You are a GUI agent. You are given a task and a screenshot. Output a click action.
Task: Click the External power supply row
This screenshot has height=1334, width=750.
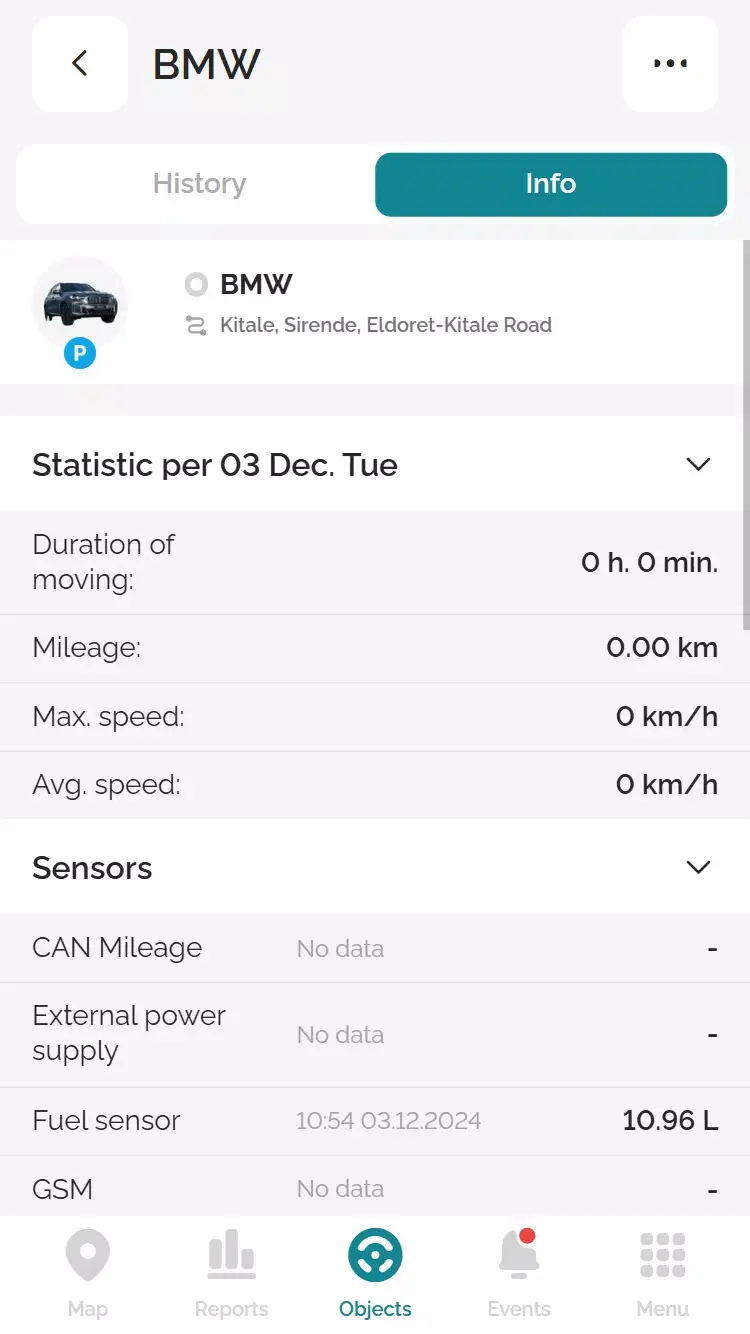point(375,1034)
